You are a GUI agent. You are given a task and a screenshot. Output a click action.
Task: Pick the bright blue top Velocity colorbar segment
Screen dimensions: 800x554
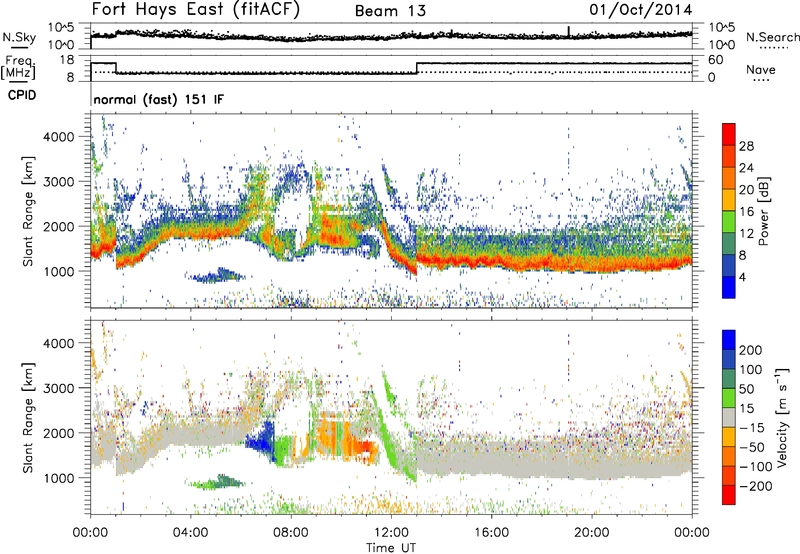click(729, 340)
